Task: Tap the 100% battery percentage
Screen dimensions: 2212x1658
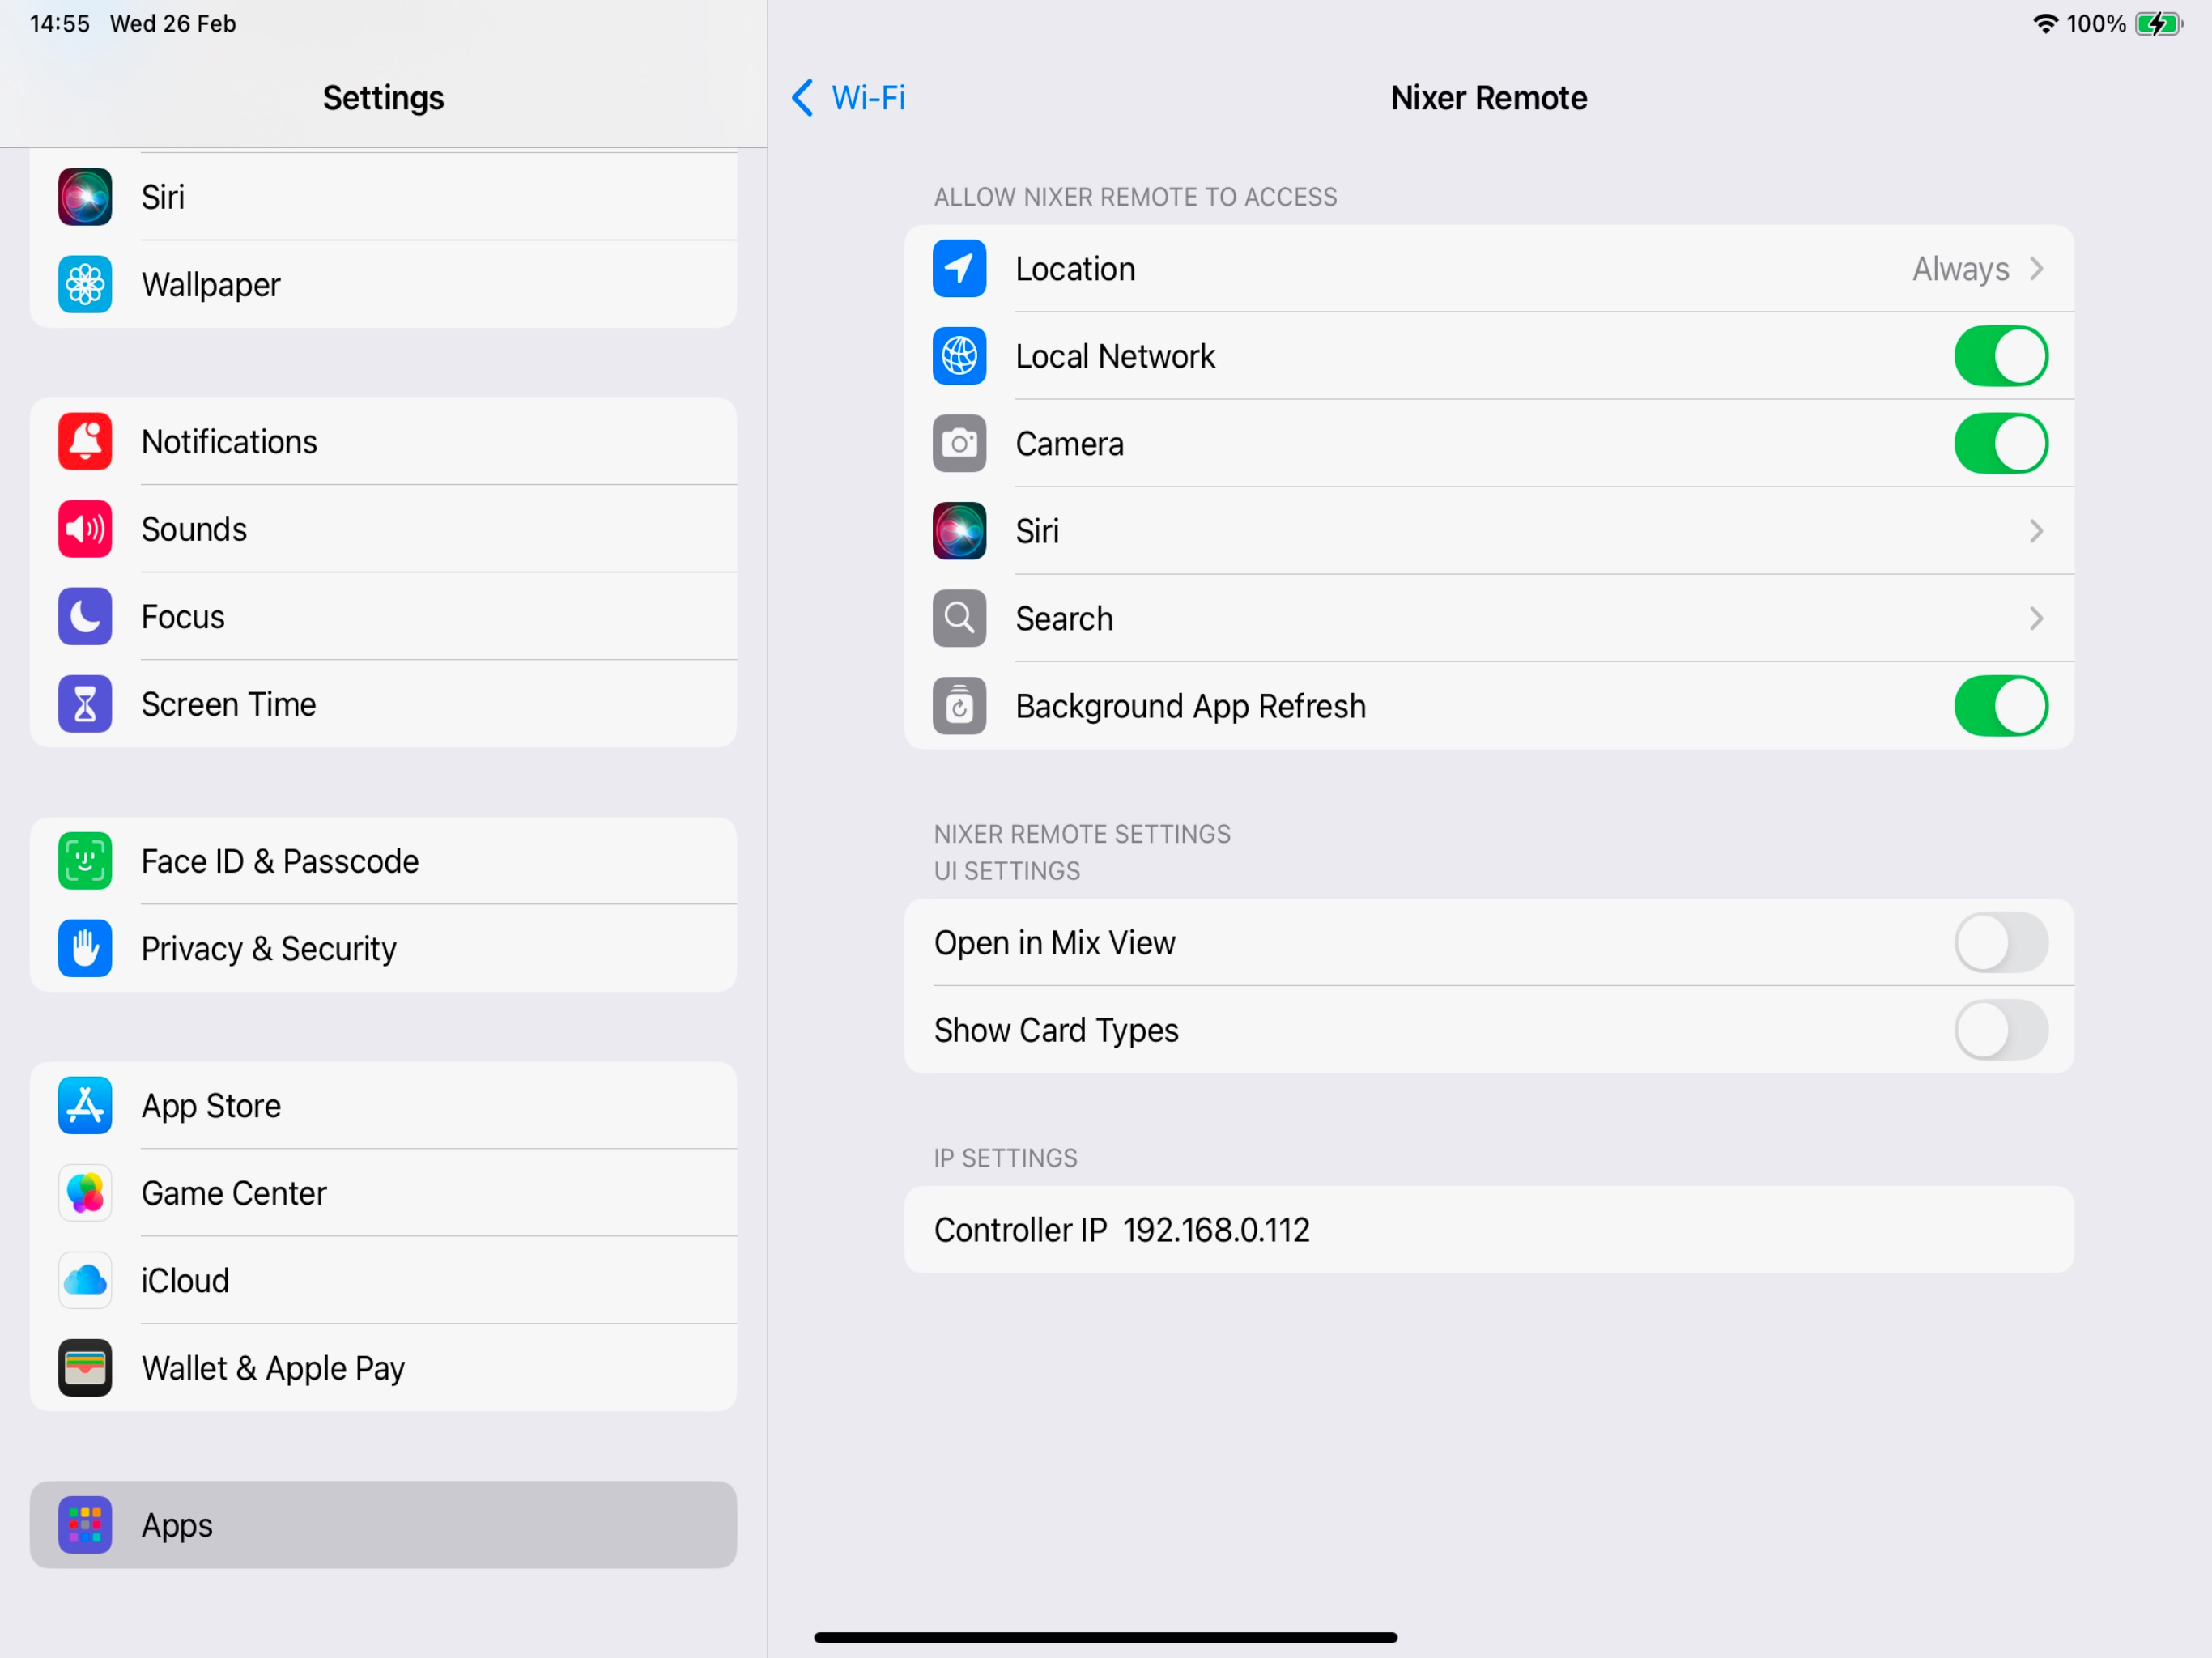Action: (2096, 24)
